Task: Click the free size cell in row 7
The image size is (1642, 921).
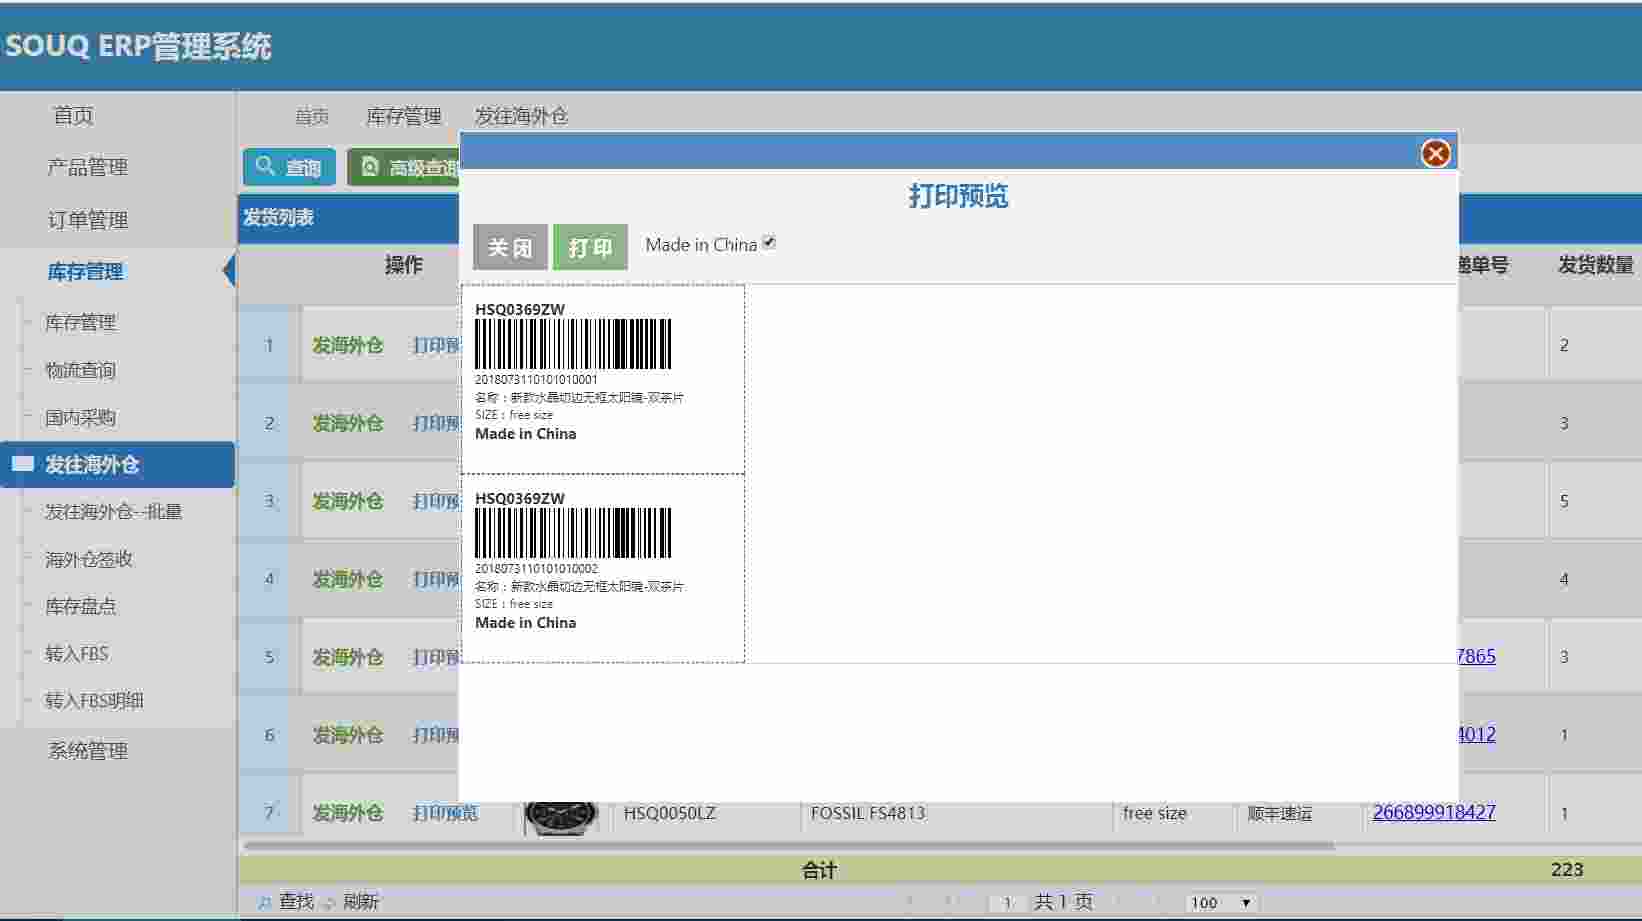Action: point(1155,813)
